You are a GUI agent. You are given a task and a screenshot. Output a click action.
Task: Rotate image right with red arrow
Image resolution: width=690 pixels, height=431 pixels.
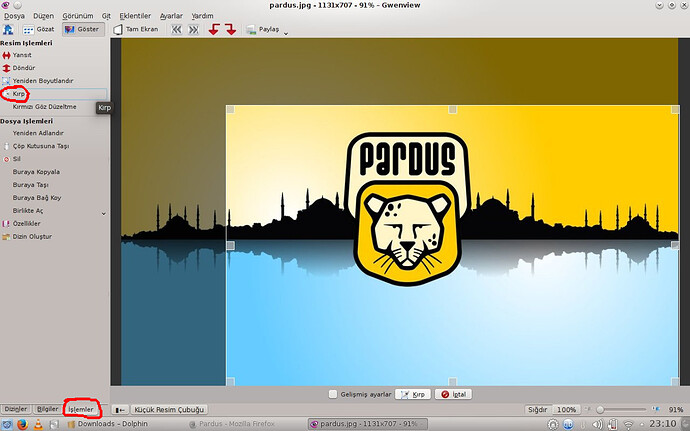pos(231,29)
